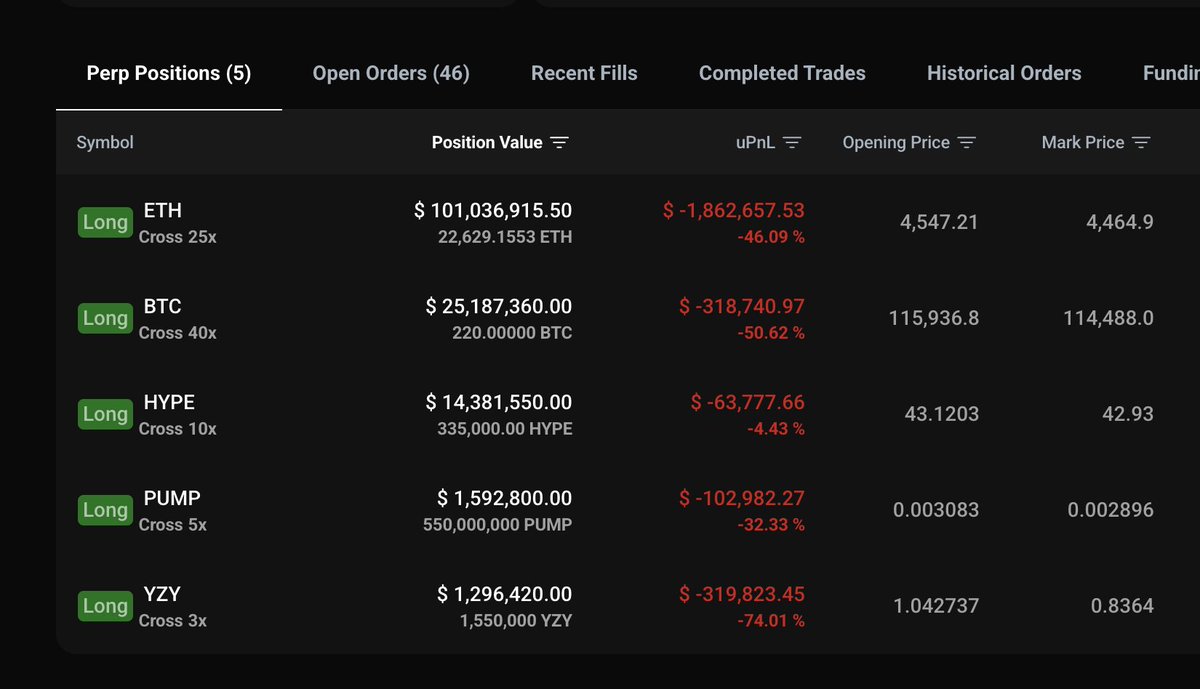1200x689 pixels.
Task: Click the PUMP position value amount
Action: pos(505,498)
